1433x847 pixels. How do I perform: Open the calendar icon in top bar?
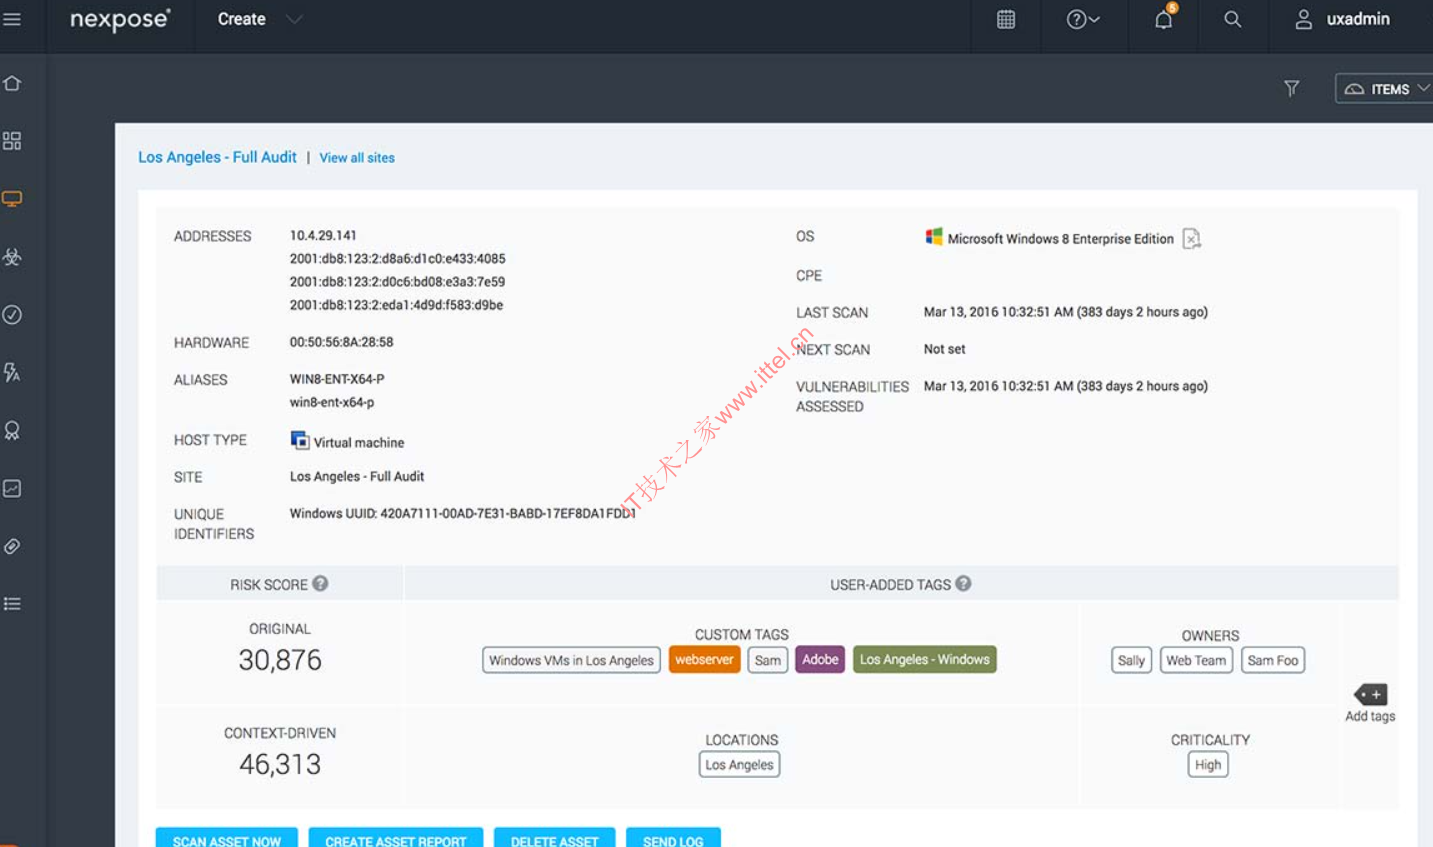point(1006,20)
